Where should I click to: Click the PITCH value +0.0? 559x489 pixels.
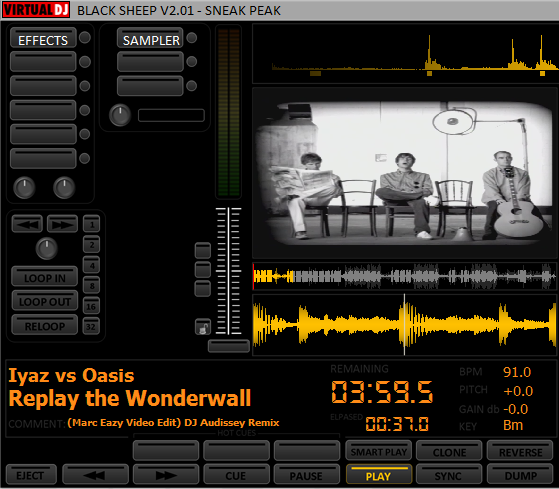(x=518, y=391)
